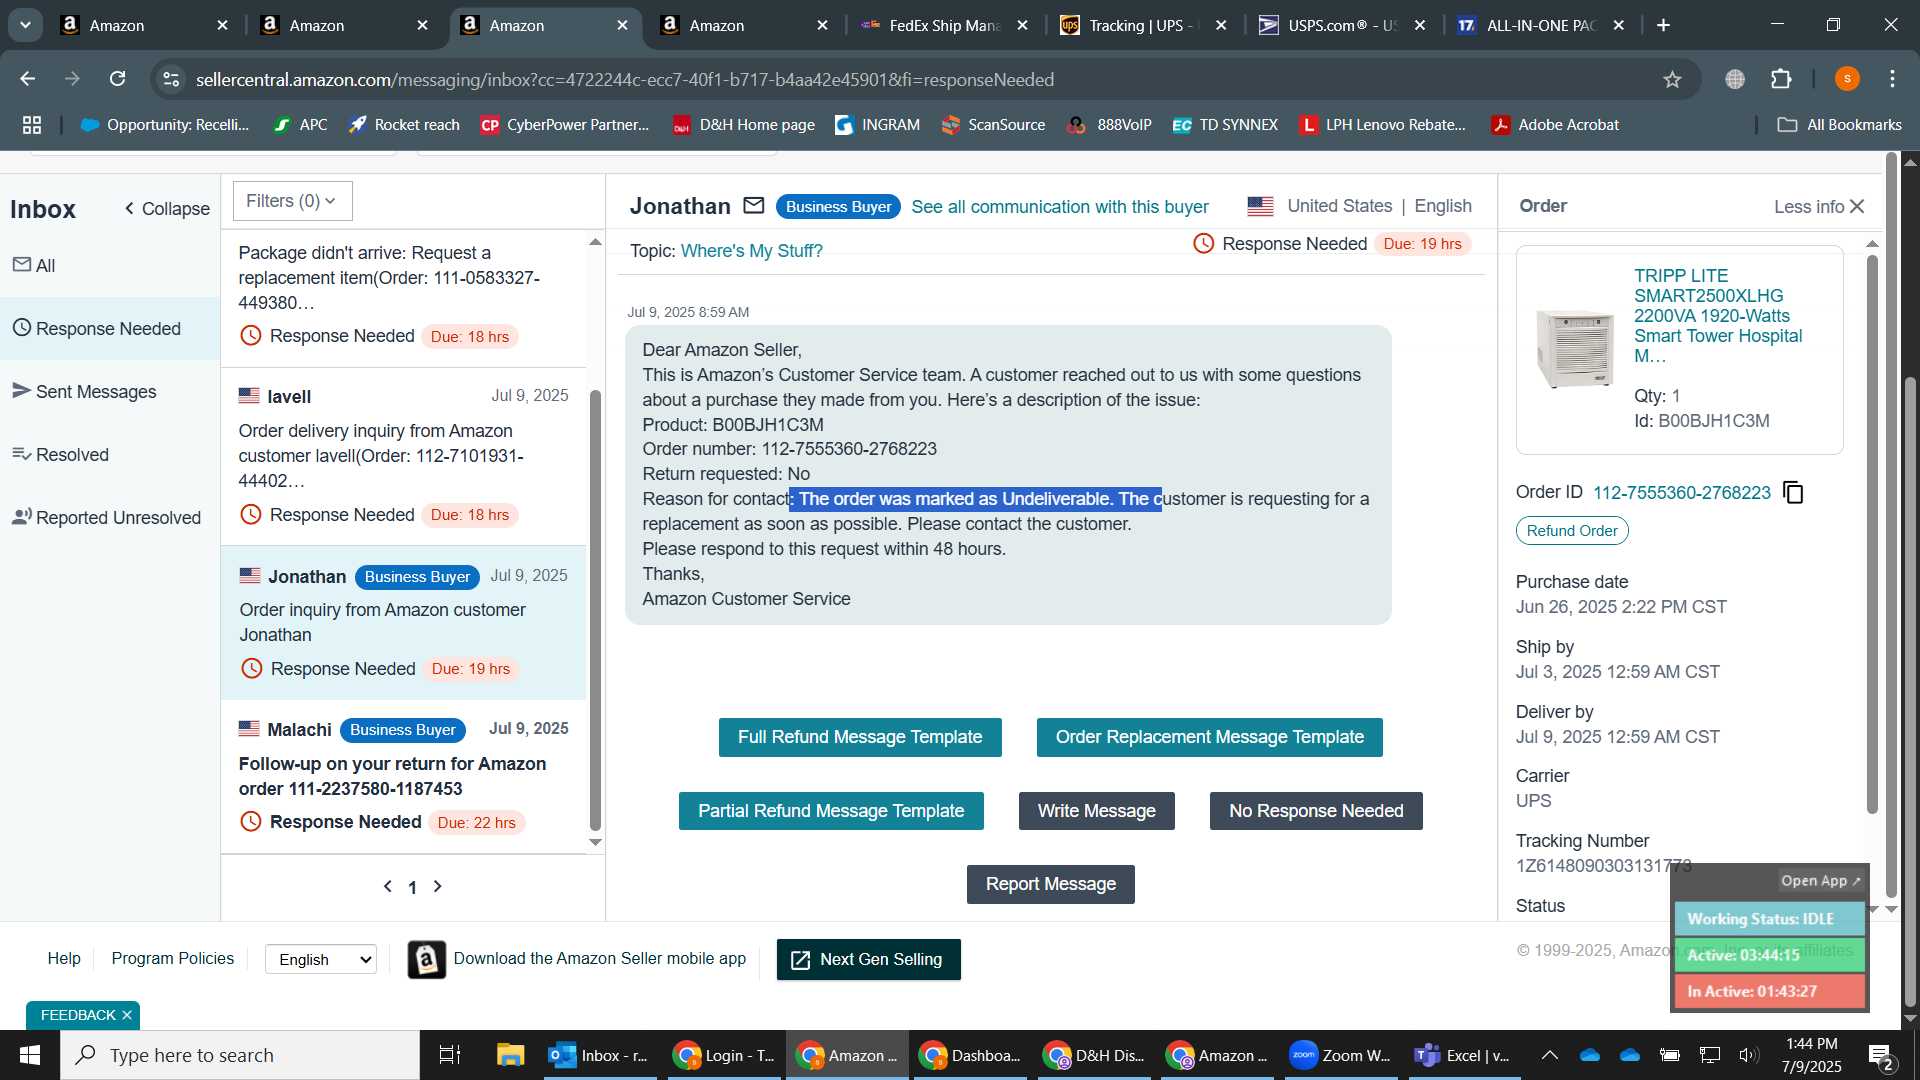Screen dimensions: 1920x1080
Task: Reload the page with the refresh icon
Action: click(x=118, y=79)
